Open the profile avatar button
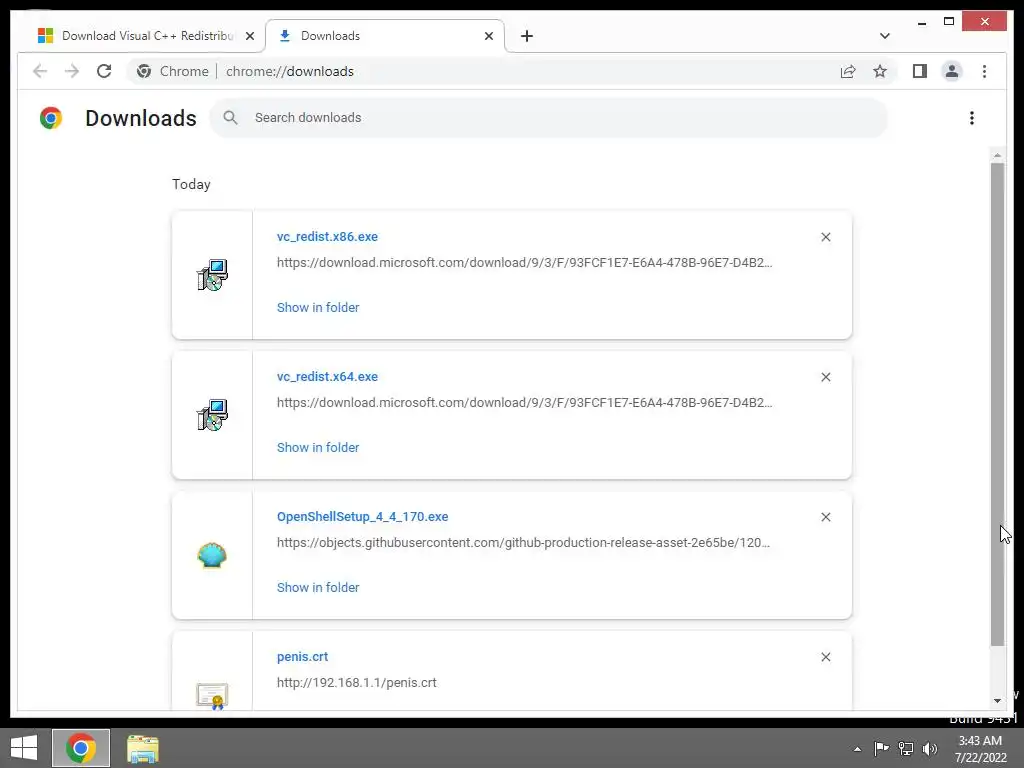Image resolution: width=1024 pixels, height=768 pixels. coord(952,71)
